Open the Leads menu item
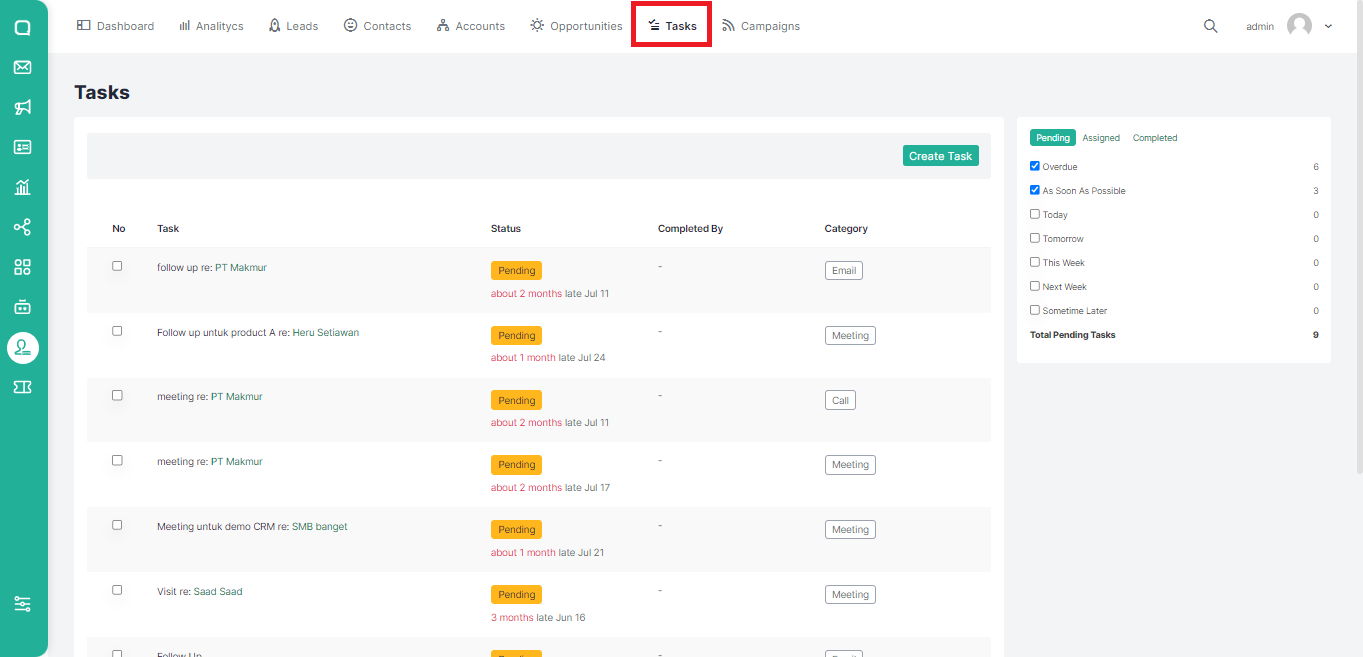The height and width of the screenshot is (657, 1363). [x=293, y=26]
